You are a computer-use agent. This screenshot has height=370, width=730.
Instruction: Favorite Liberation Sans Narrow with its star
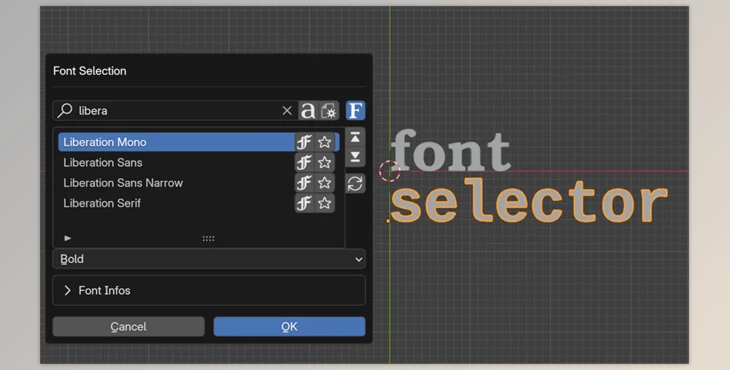tap(324, 183)
